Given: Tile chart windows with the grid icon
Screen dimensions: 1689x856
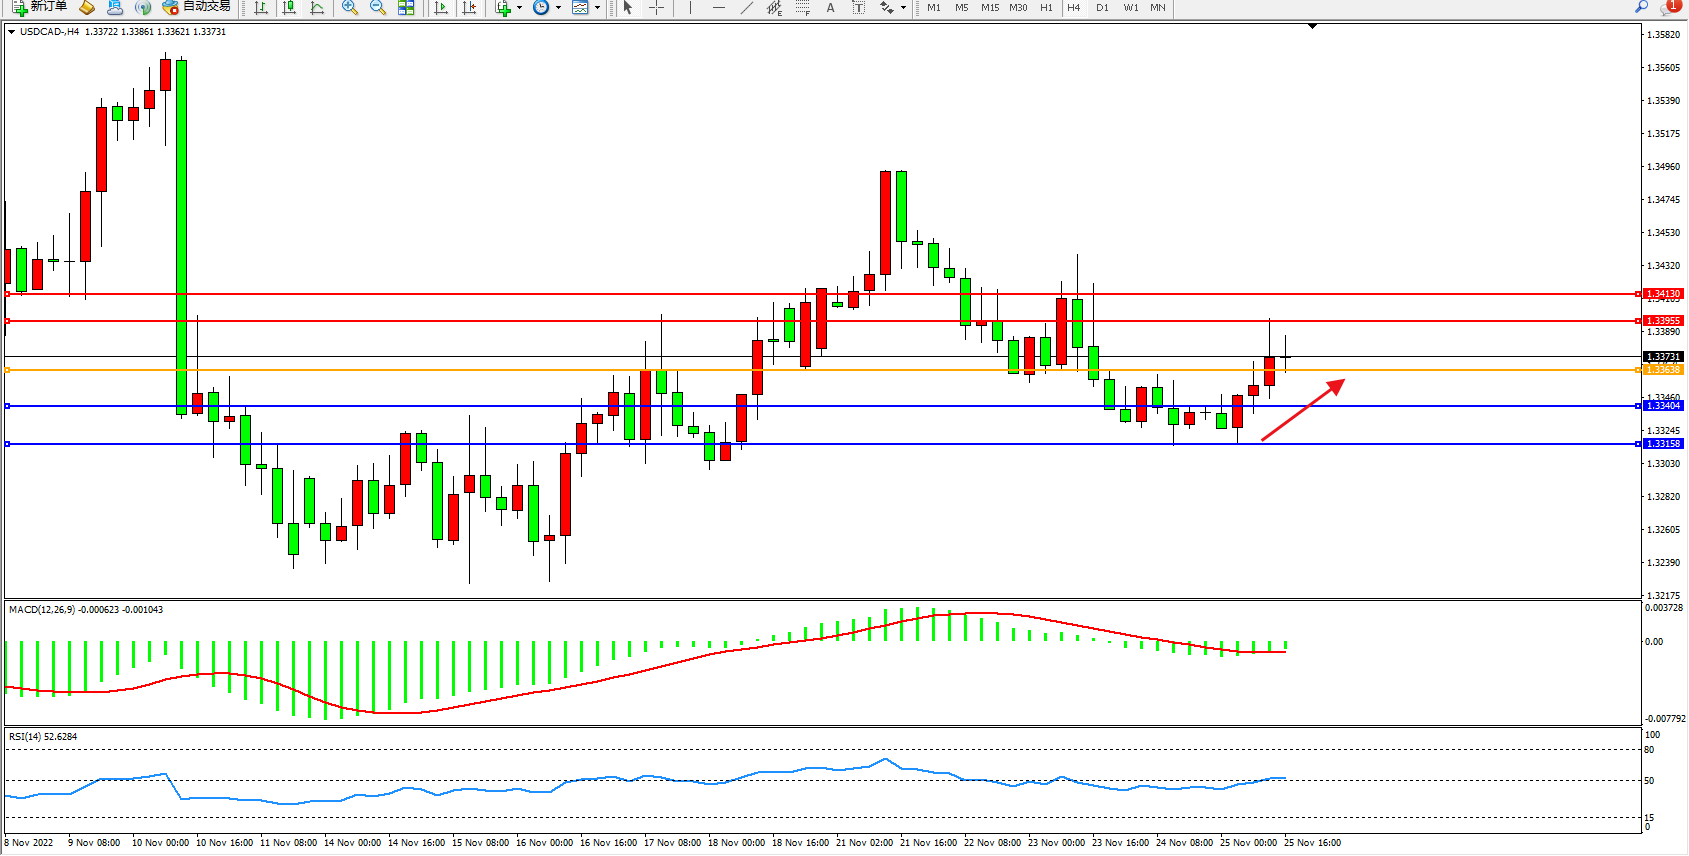Looking at the screenshot, I should click(406, 8).
